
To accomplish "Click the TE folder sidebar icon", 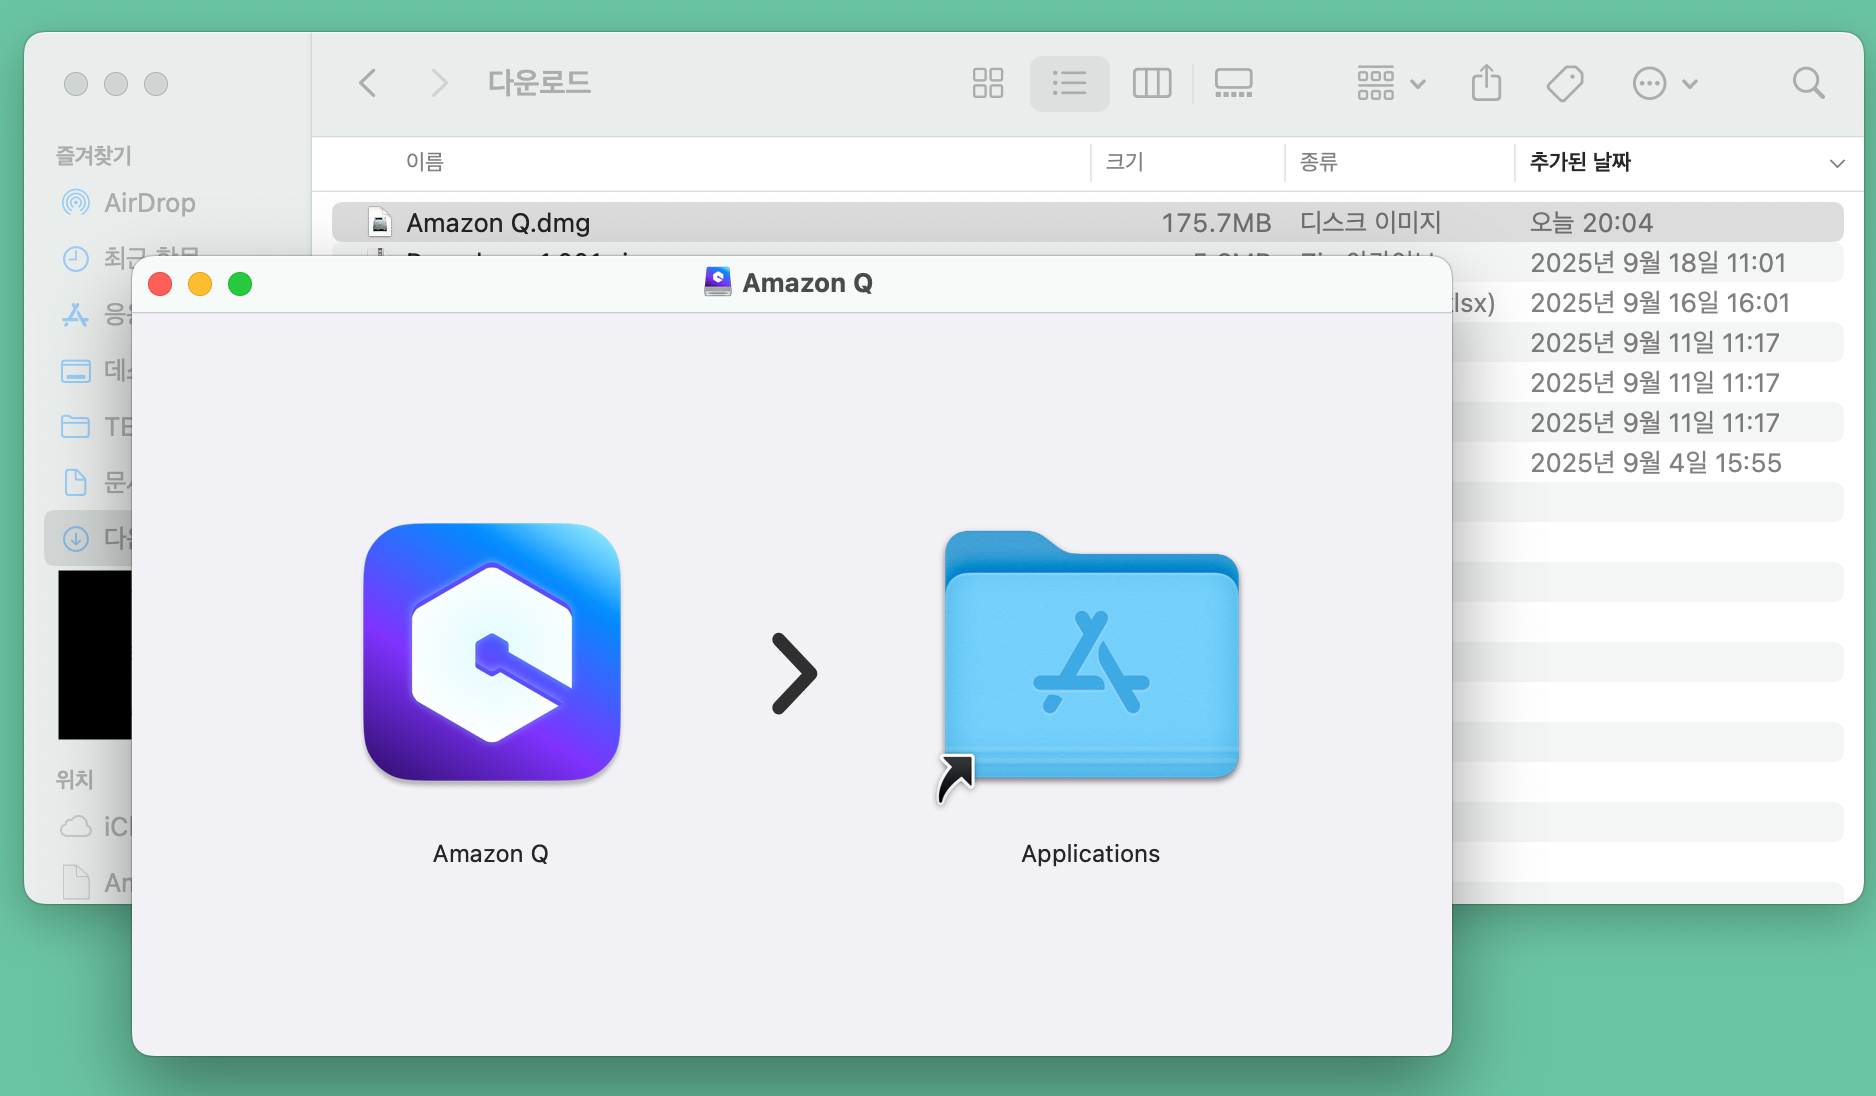I will [76, 427].
